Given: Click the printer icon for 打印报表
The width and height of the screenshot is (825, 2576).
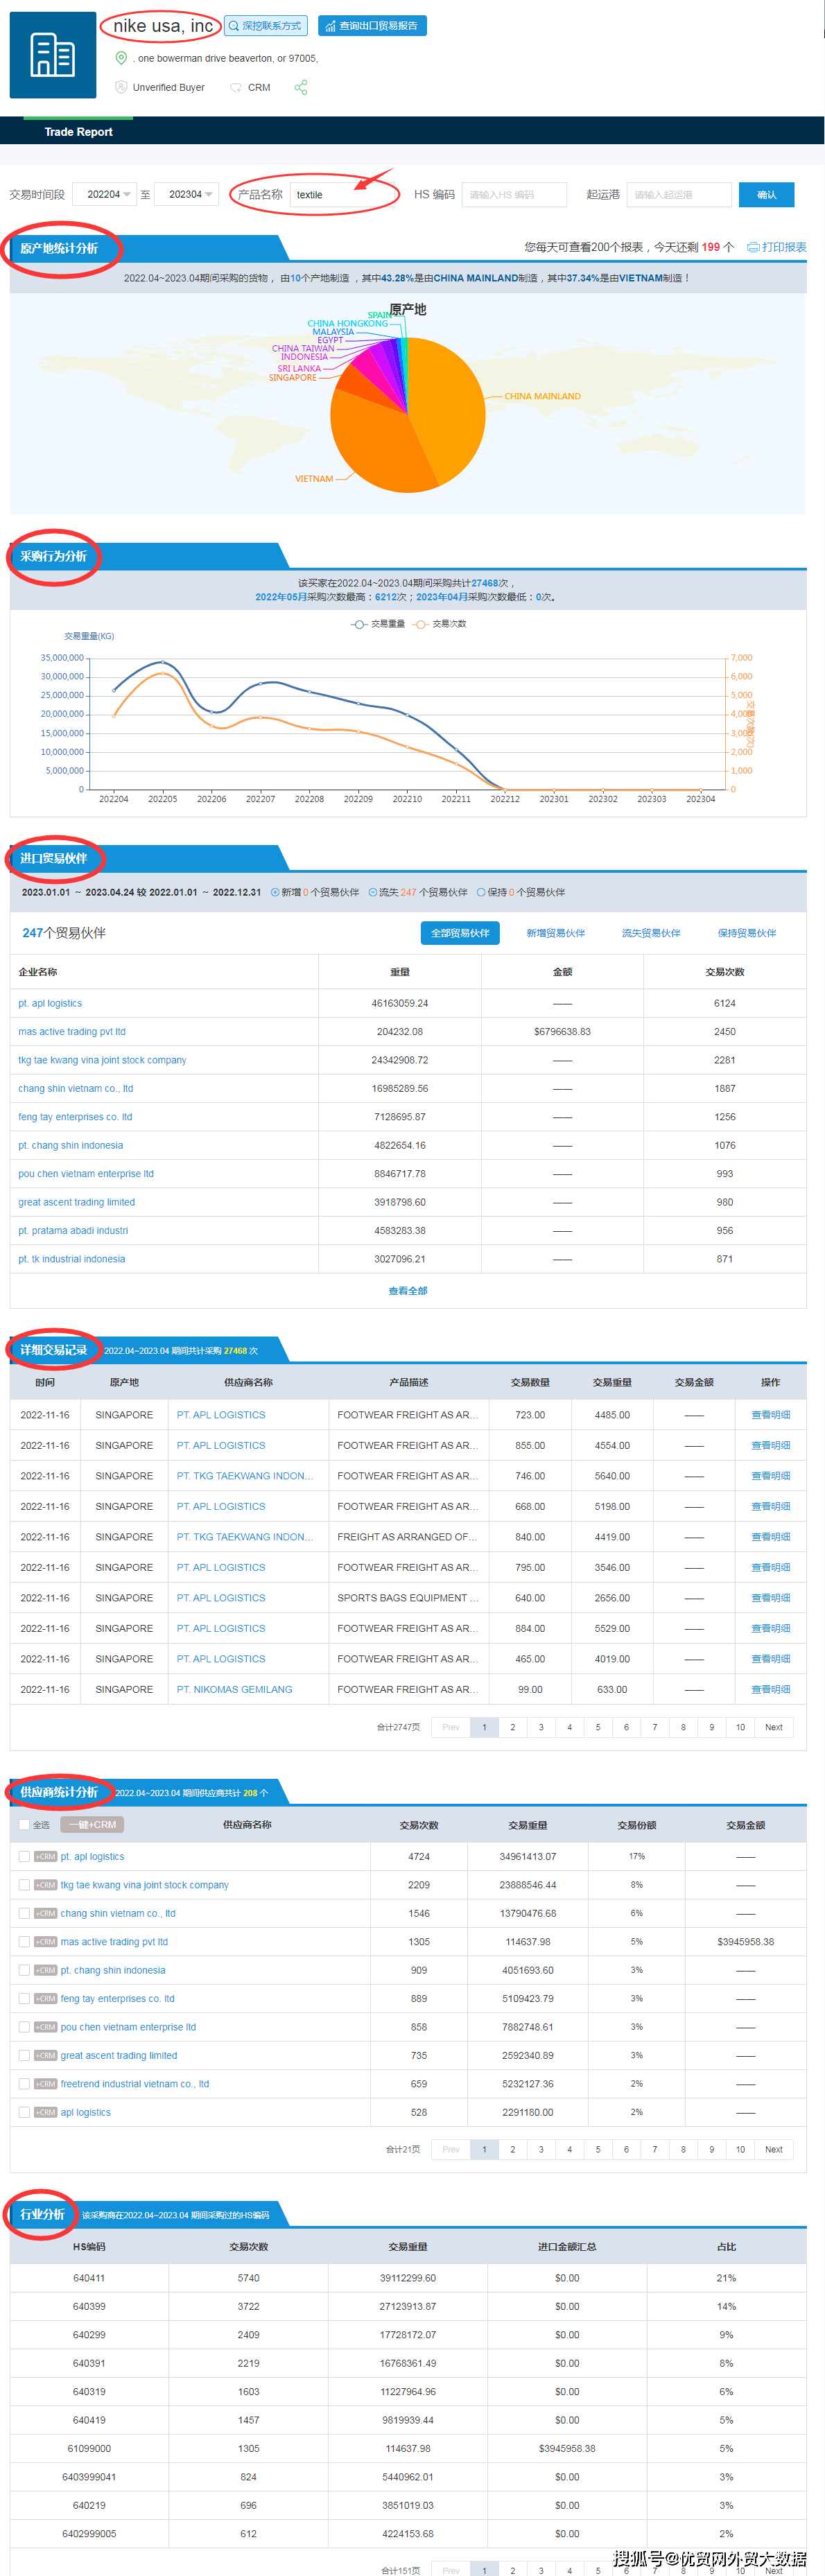Looking at the screenshot, I should pos(752,247).
